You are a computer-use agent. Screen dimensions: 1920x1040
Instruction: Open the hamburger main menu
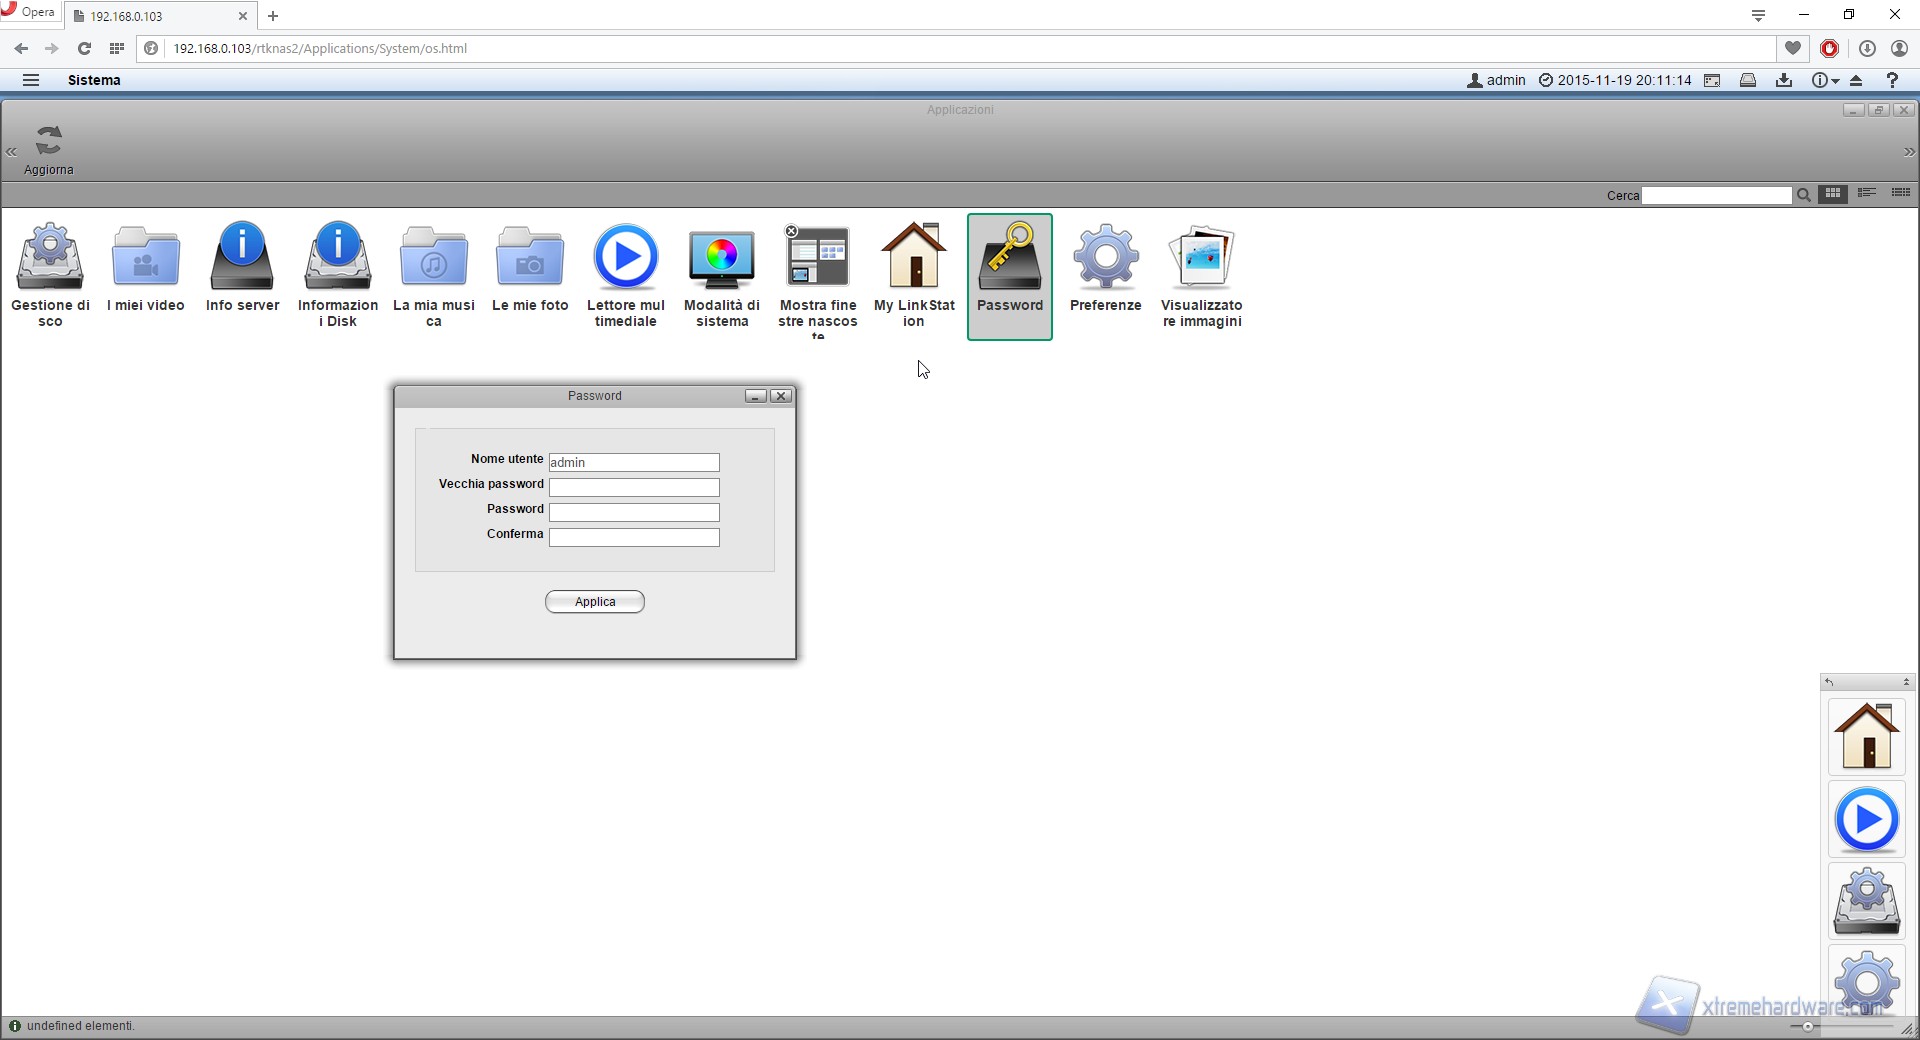tap(31, 80)
